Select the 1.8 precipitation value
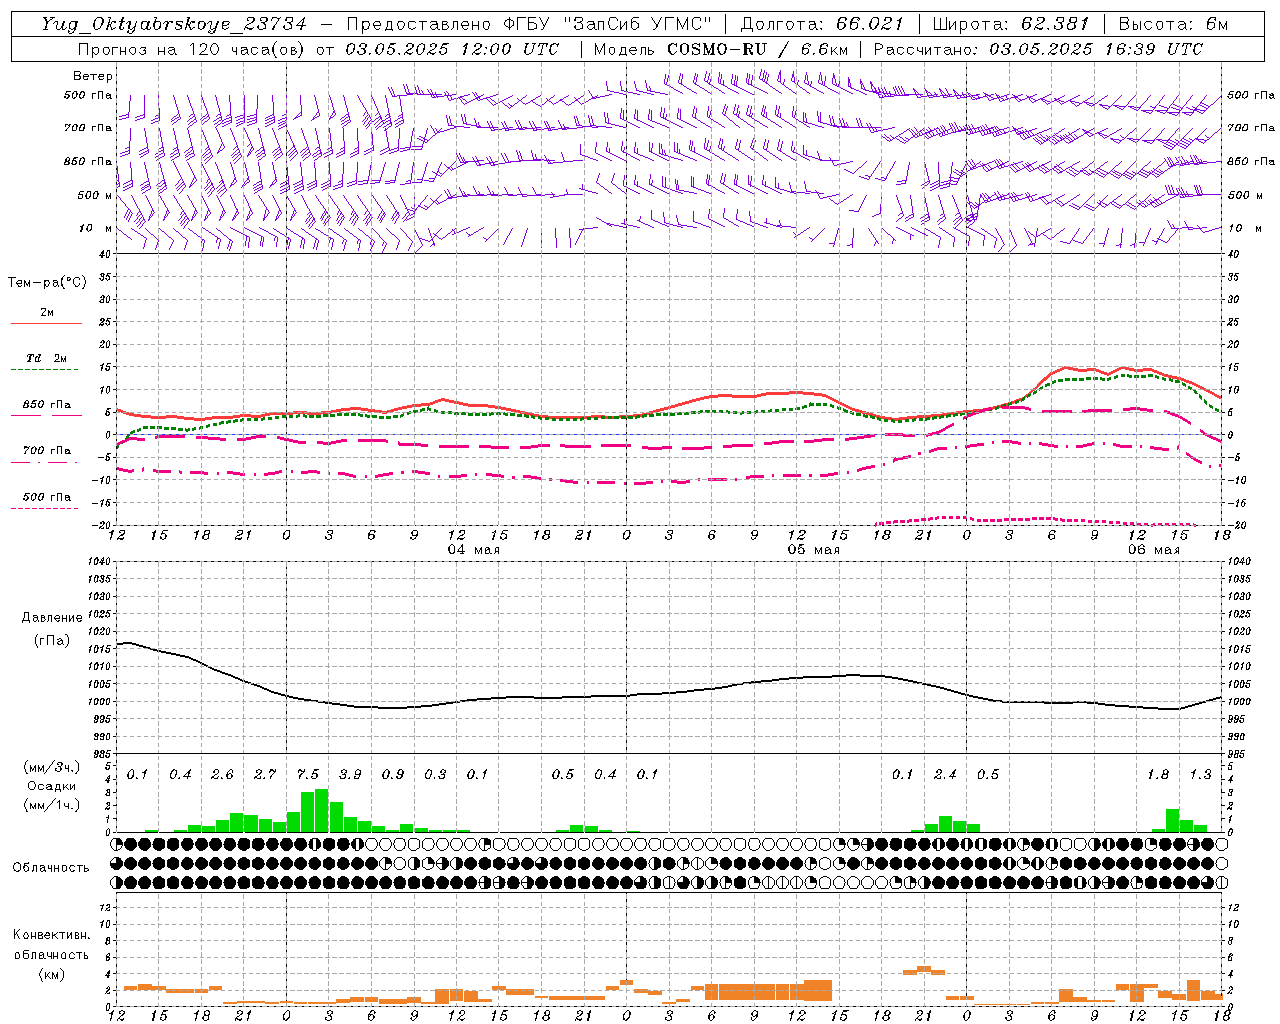The width and height of the screenshot is (1280, 1024). (x=1158, y=774)
